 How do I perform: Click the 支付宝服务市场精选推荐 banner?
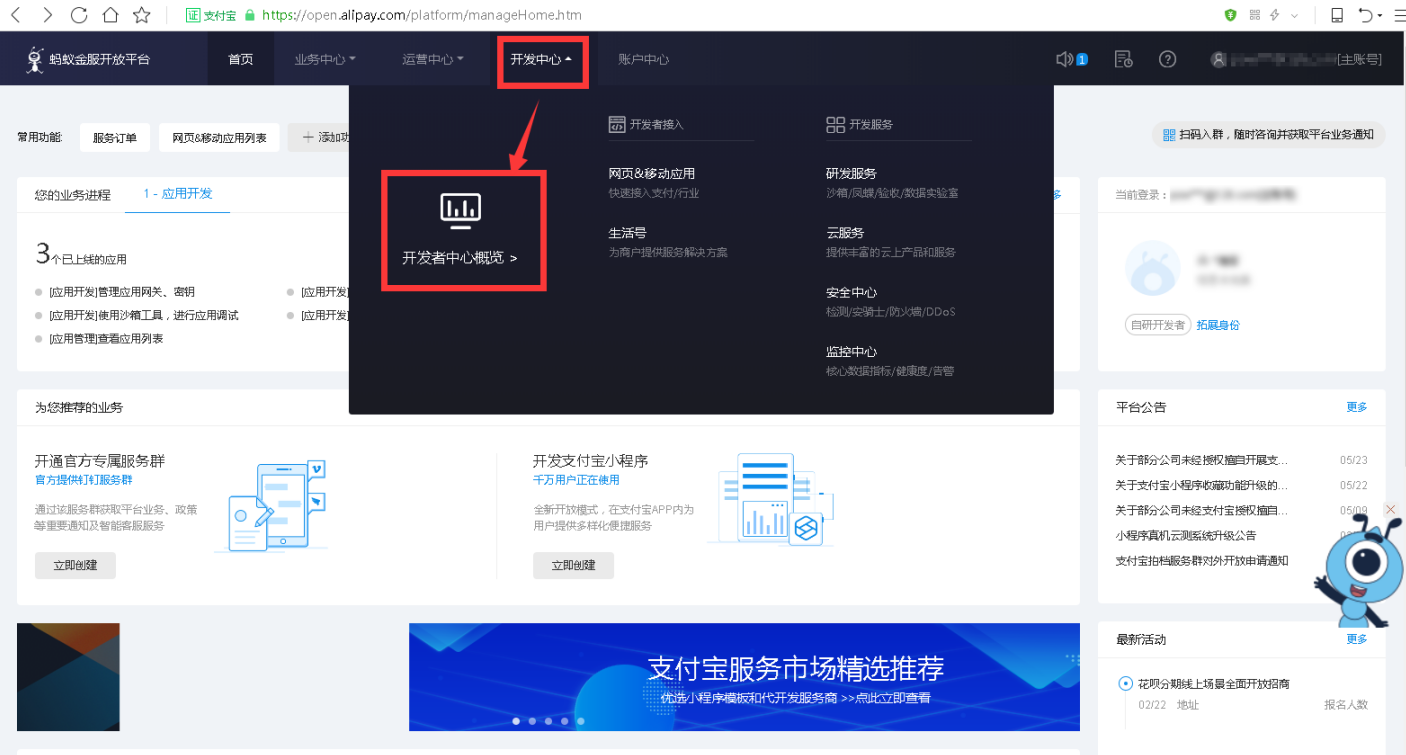tap(744, 677)
